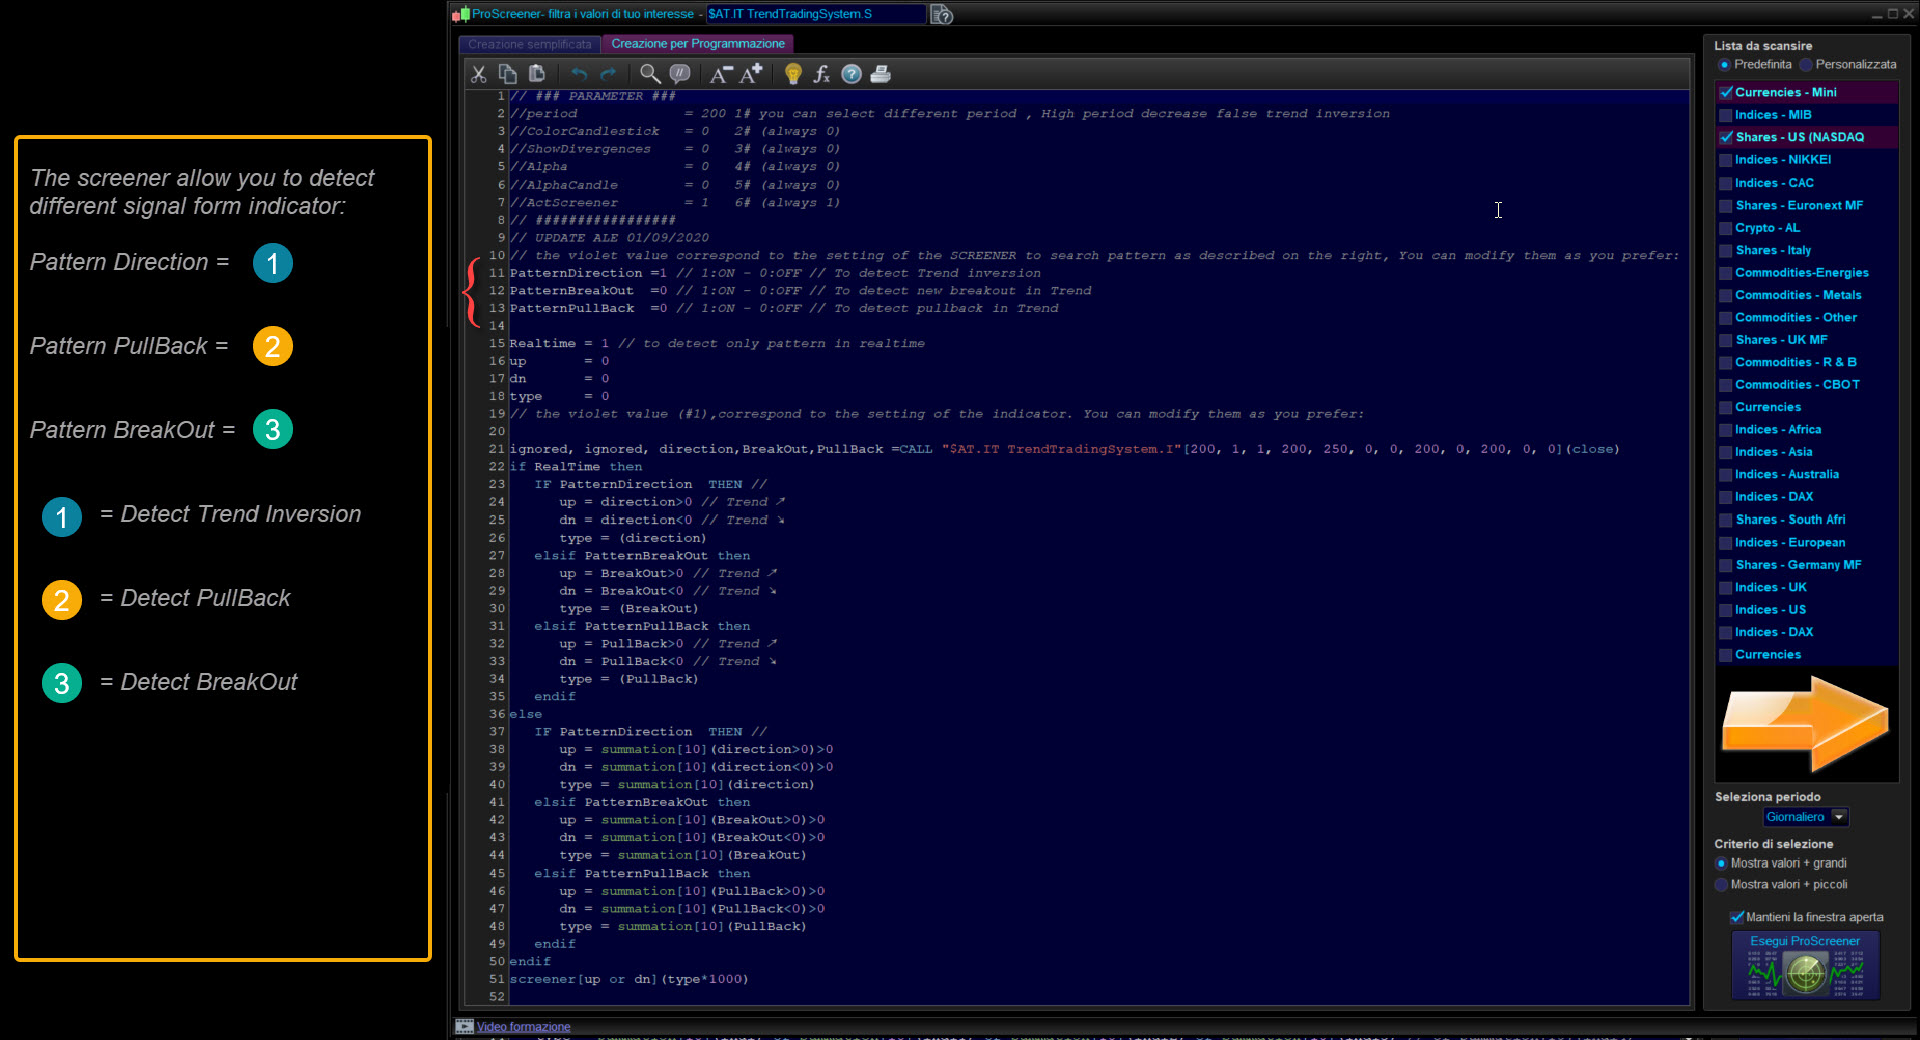Click the radar icon under Esegui ProScreener
Screen dimensions: 1920x1040
point(1806,973)
